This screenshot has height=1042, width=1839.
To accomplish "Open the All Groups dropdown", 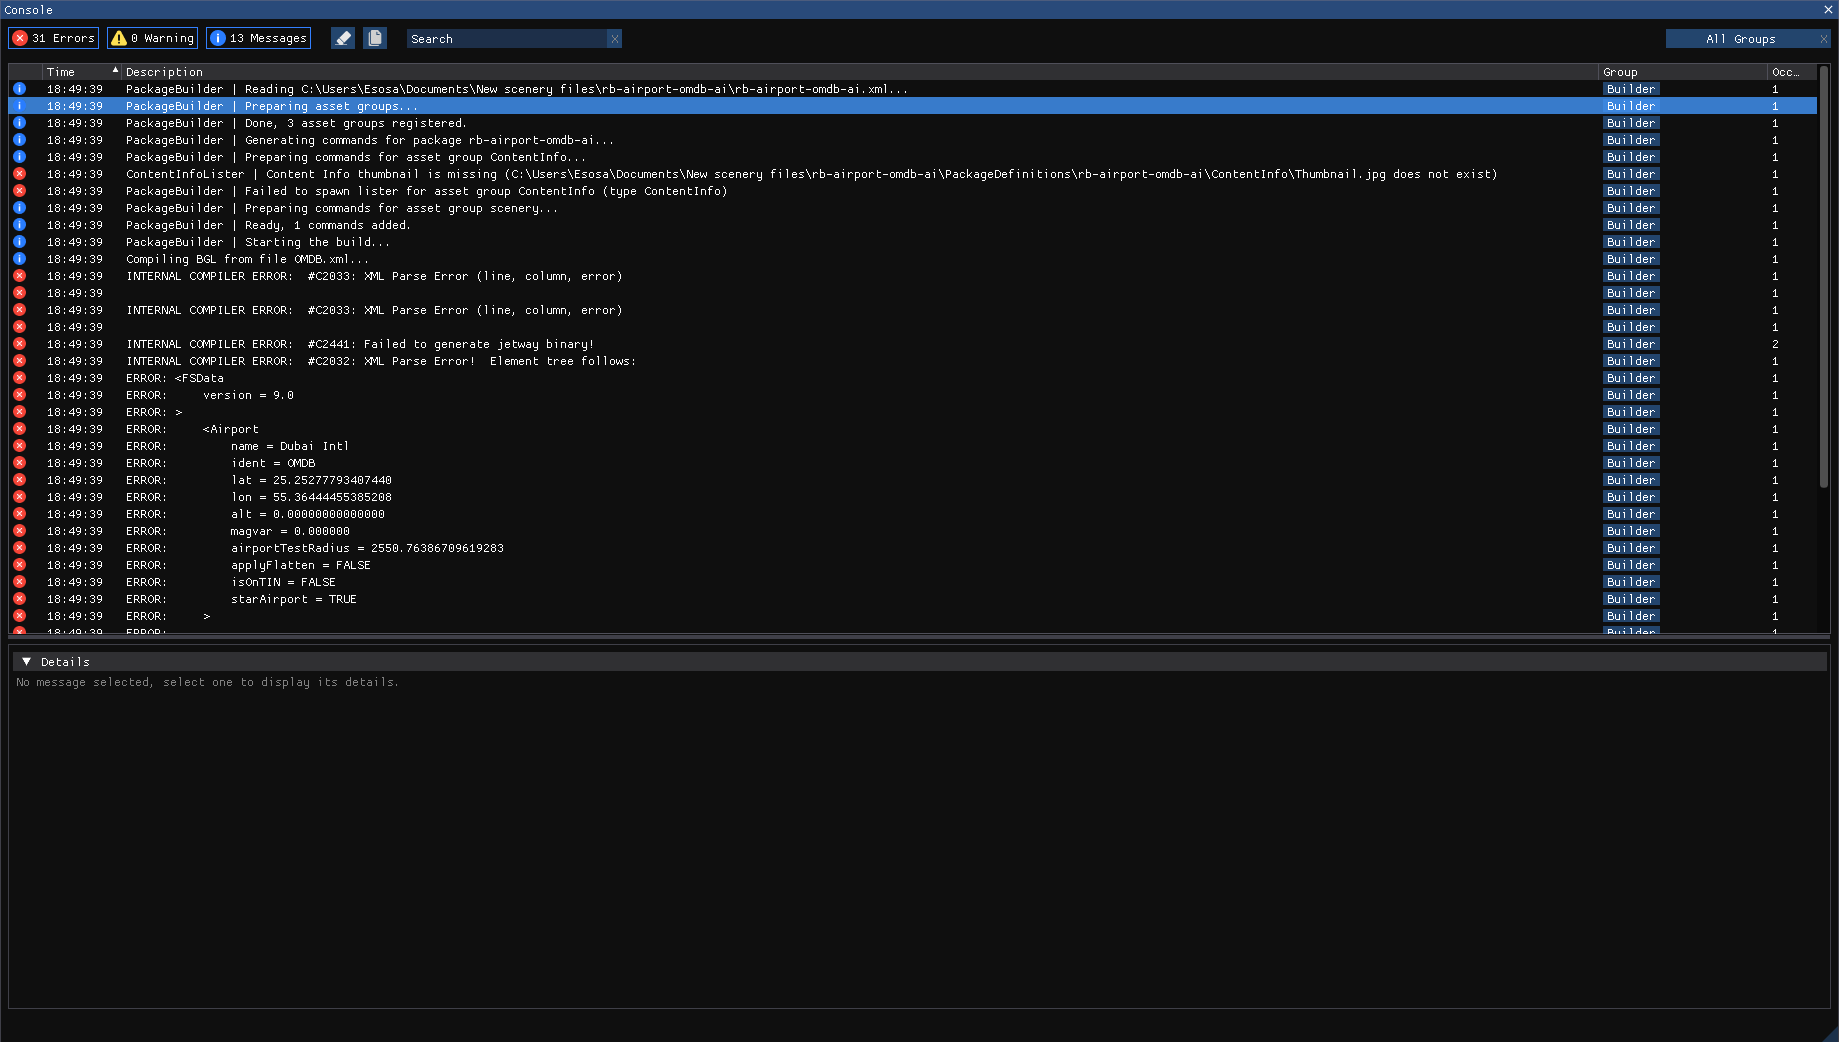I will coord(1740,39).
